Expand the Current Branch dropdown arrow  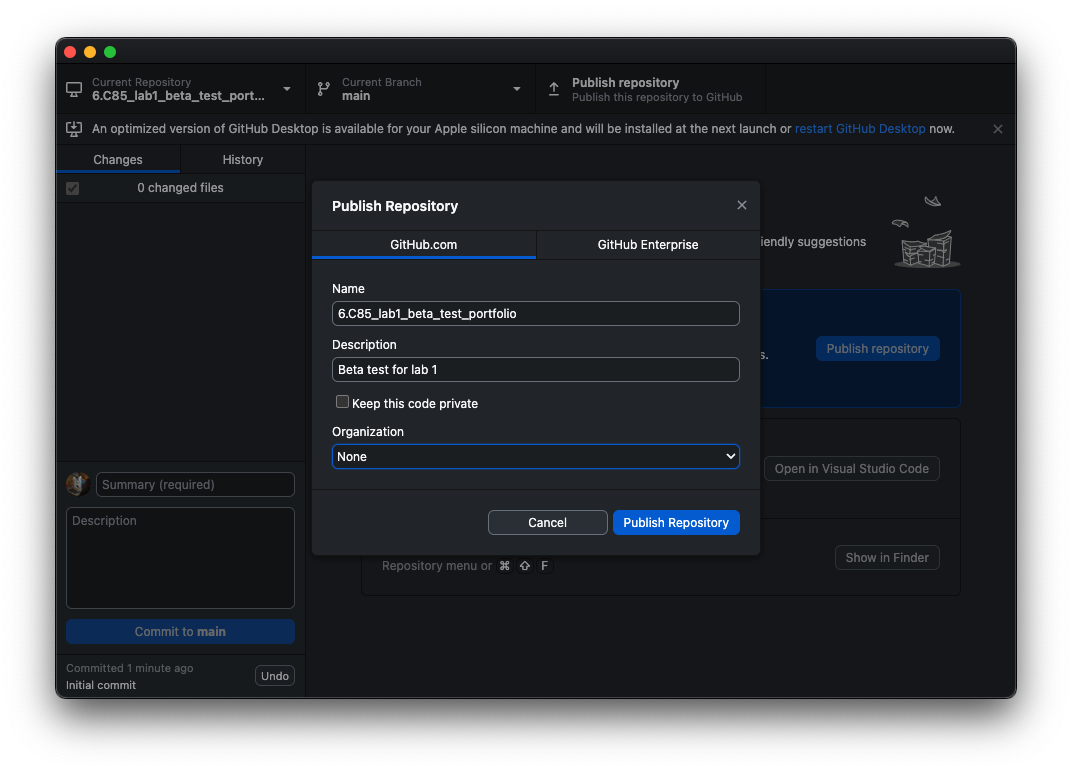[517, 89]
